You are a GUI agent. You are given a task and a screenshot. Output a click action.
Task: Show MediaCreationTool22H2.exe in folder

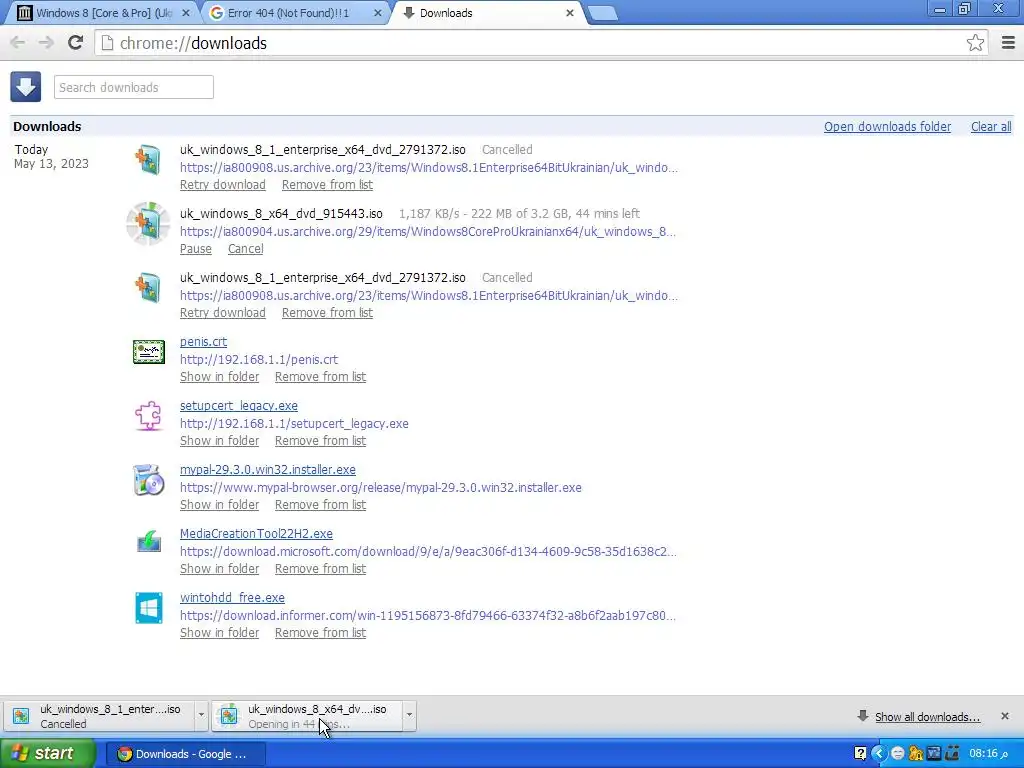219,569
